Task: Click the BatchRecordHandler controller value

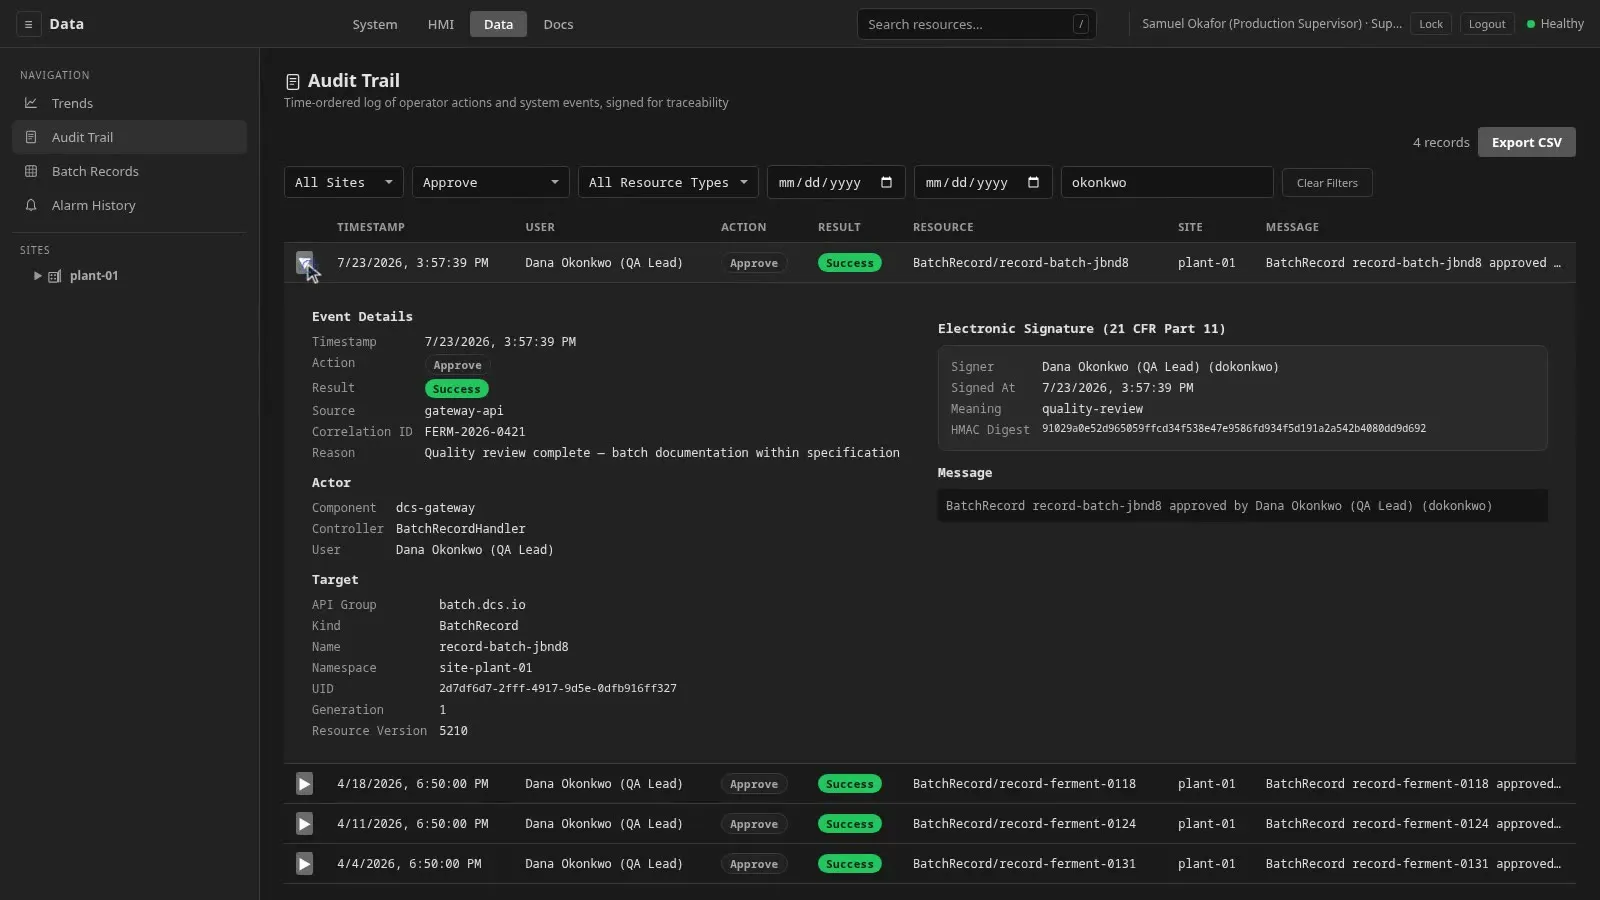Action: tap(460, 529)
